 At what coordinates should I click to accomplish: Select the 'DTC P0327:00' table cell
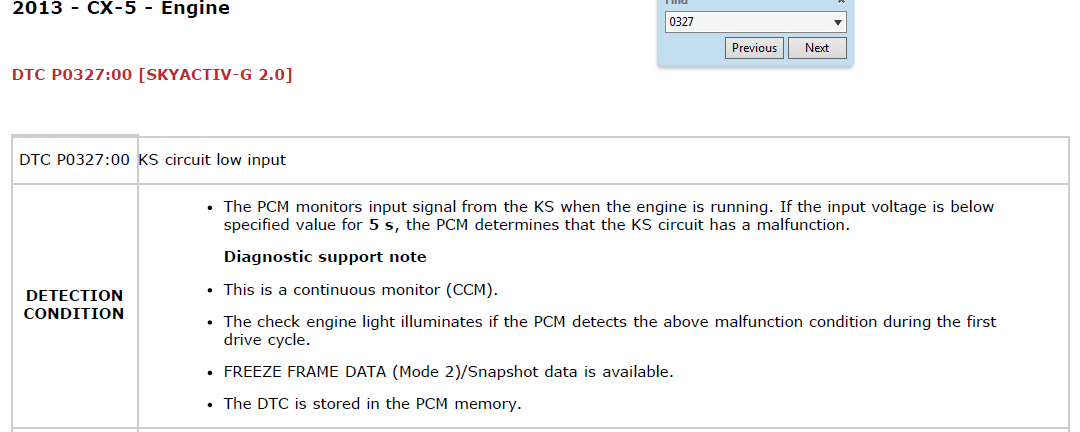point(75,160)
